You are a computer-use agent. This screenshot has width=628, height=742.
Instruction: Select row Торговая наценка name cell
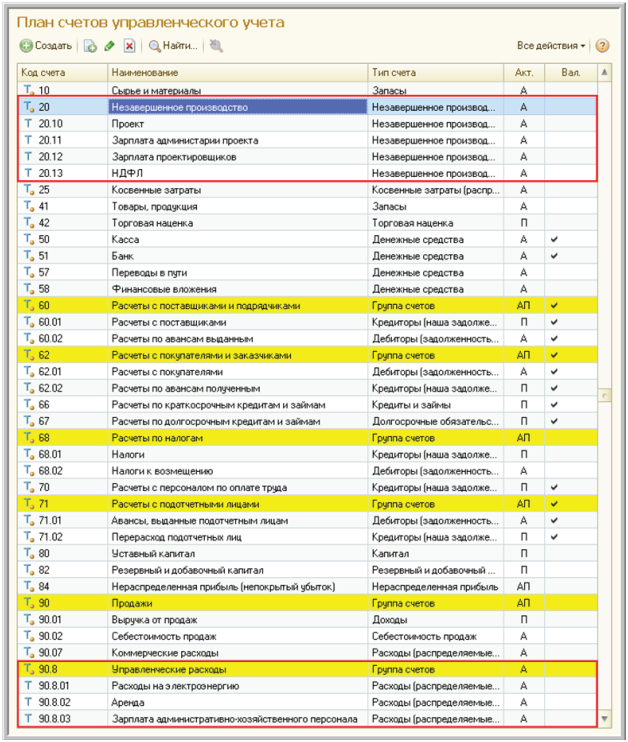pyautogui.click(x=238, y=223)
